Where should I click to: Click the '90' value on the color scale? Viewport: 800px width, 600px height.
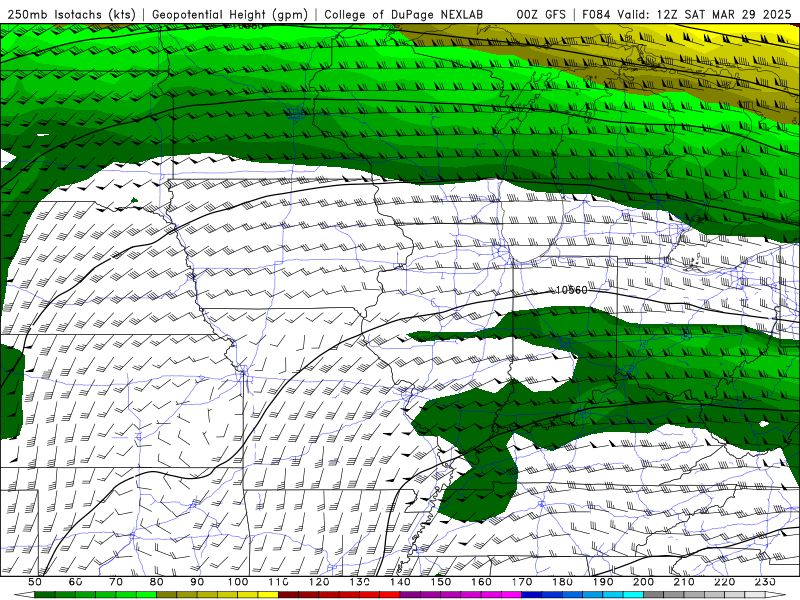tap(197, 582)
